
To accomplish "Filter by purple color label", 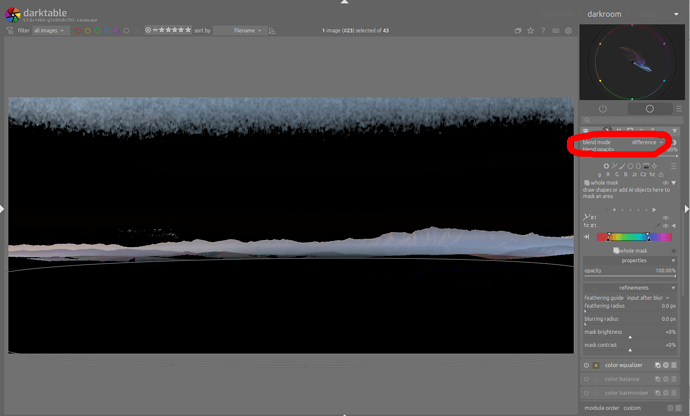I will tap(117, 31).
